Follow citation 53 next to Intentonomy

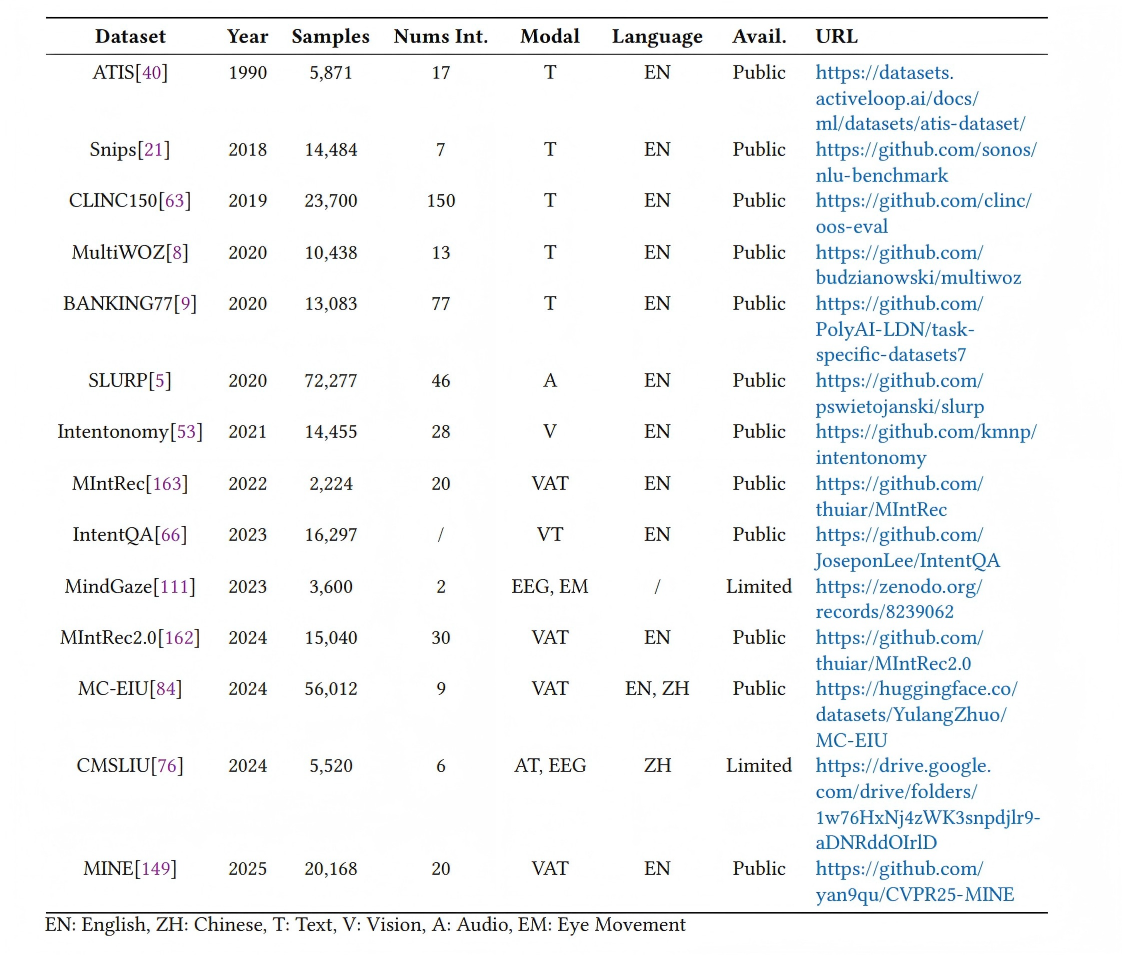coord(186,432)
